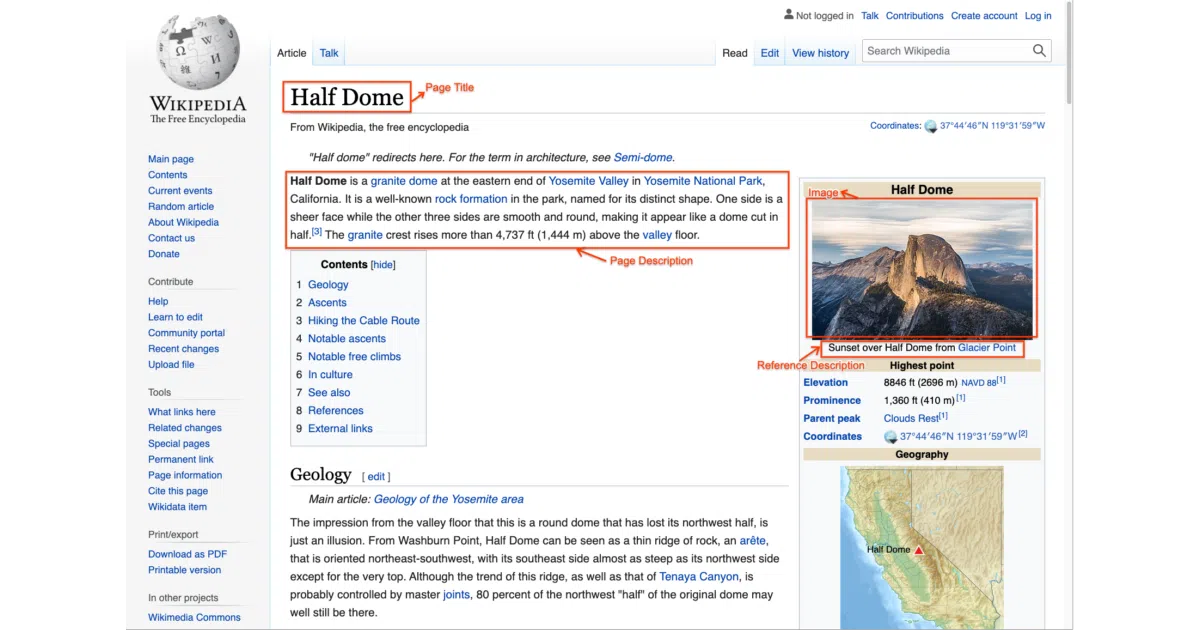Click the globe icon in infobox Coordinates row
The width and height of the screenshot is (1200, 630).
coord(891,437)
